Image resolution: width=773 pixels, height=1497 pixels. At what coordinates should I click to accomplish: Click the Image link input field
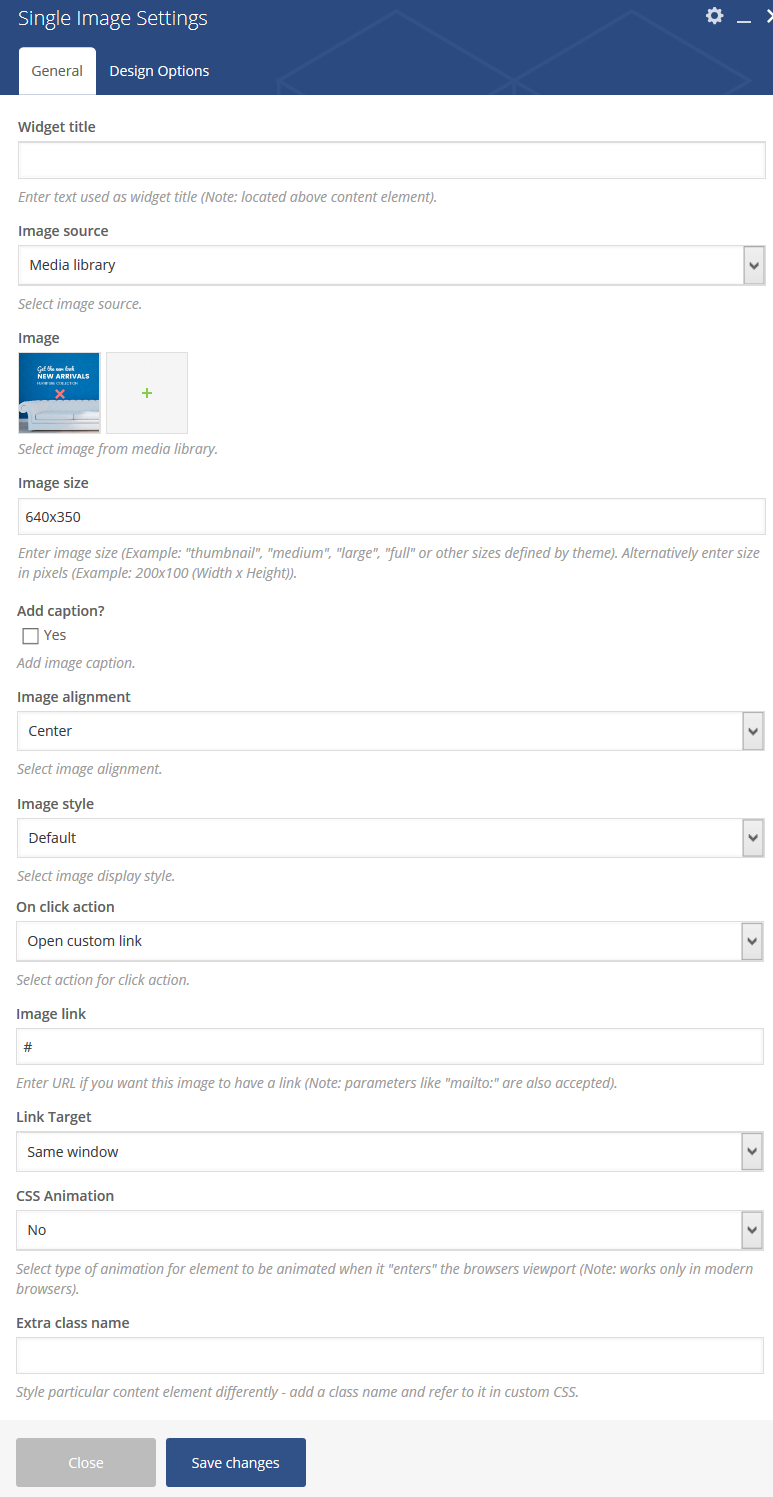point(390,1047)
